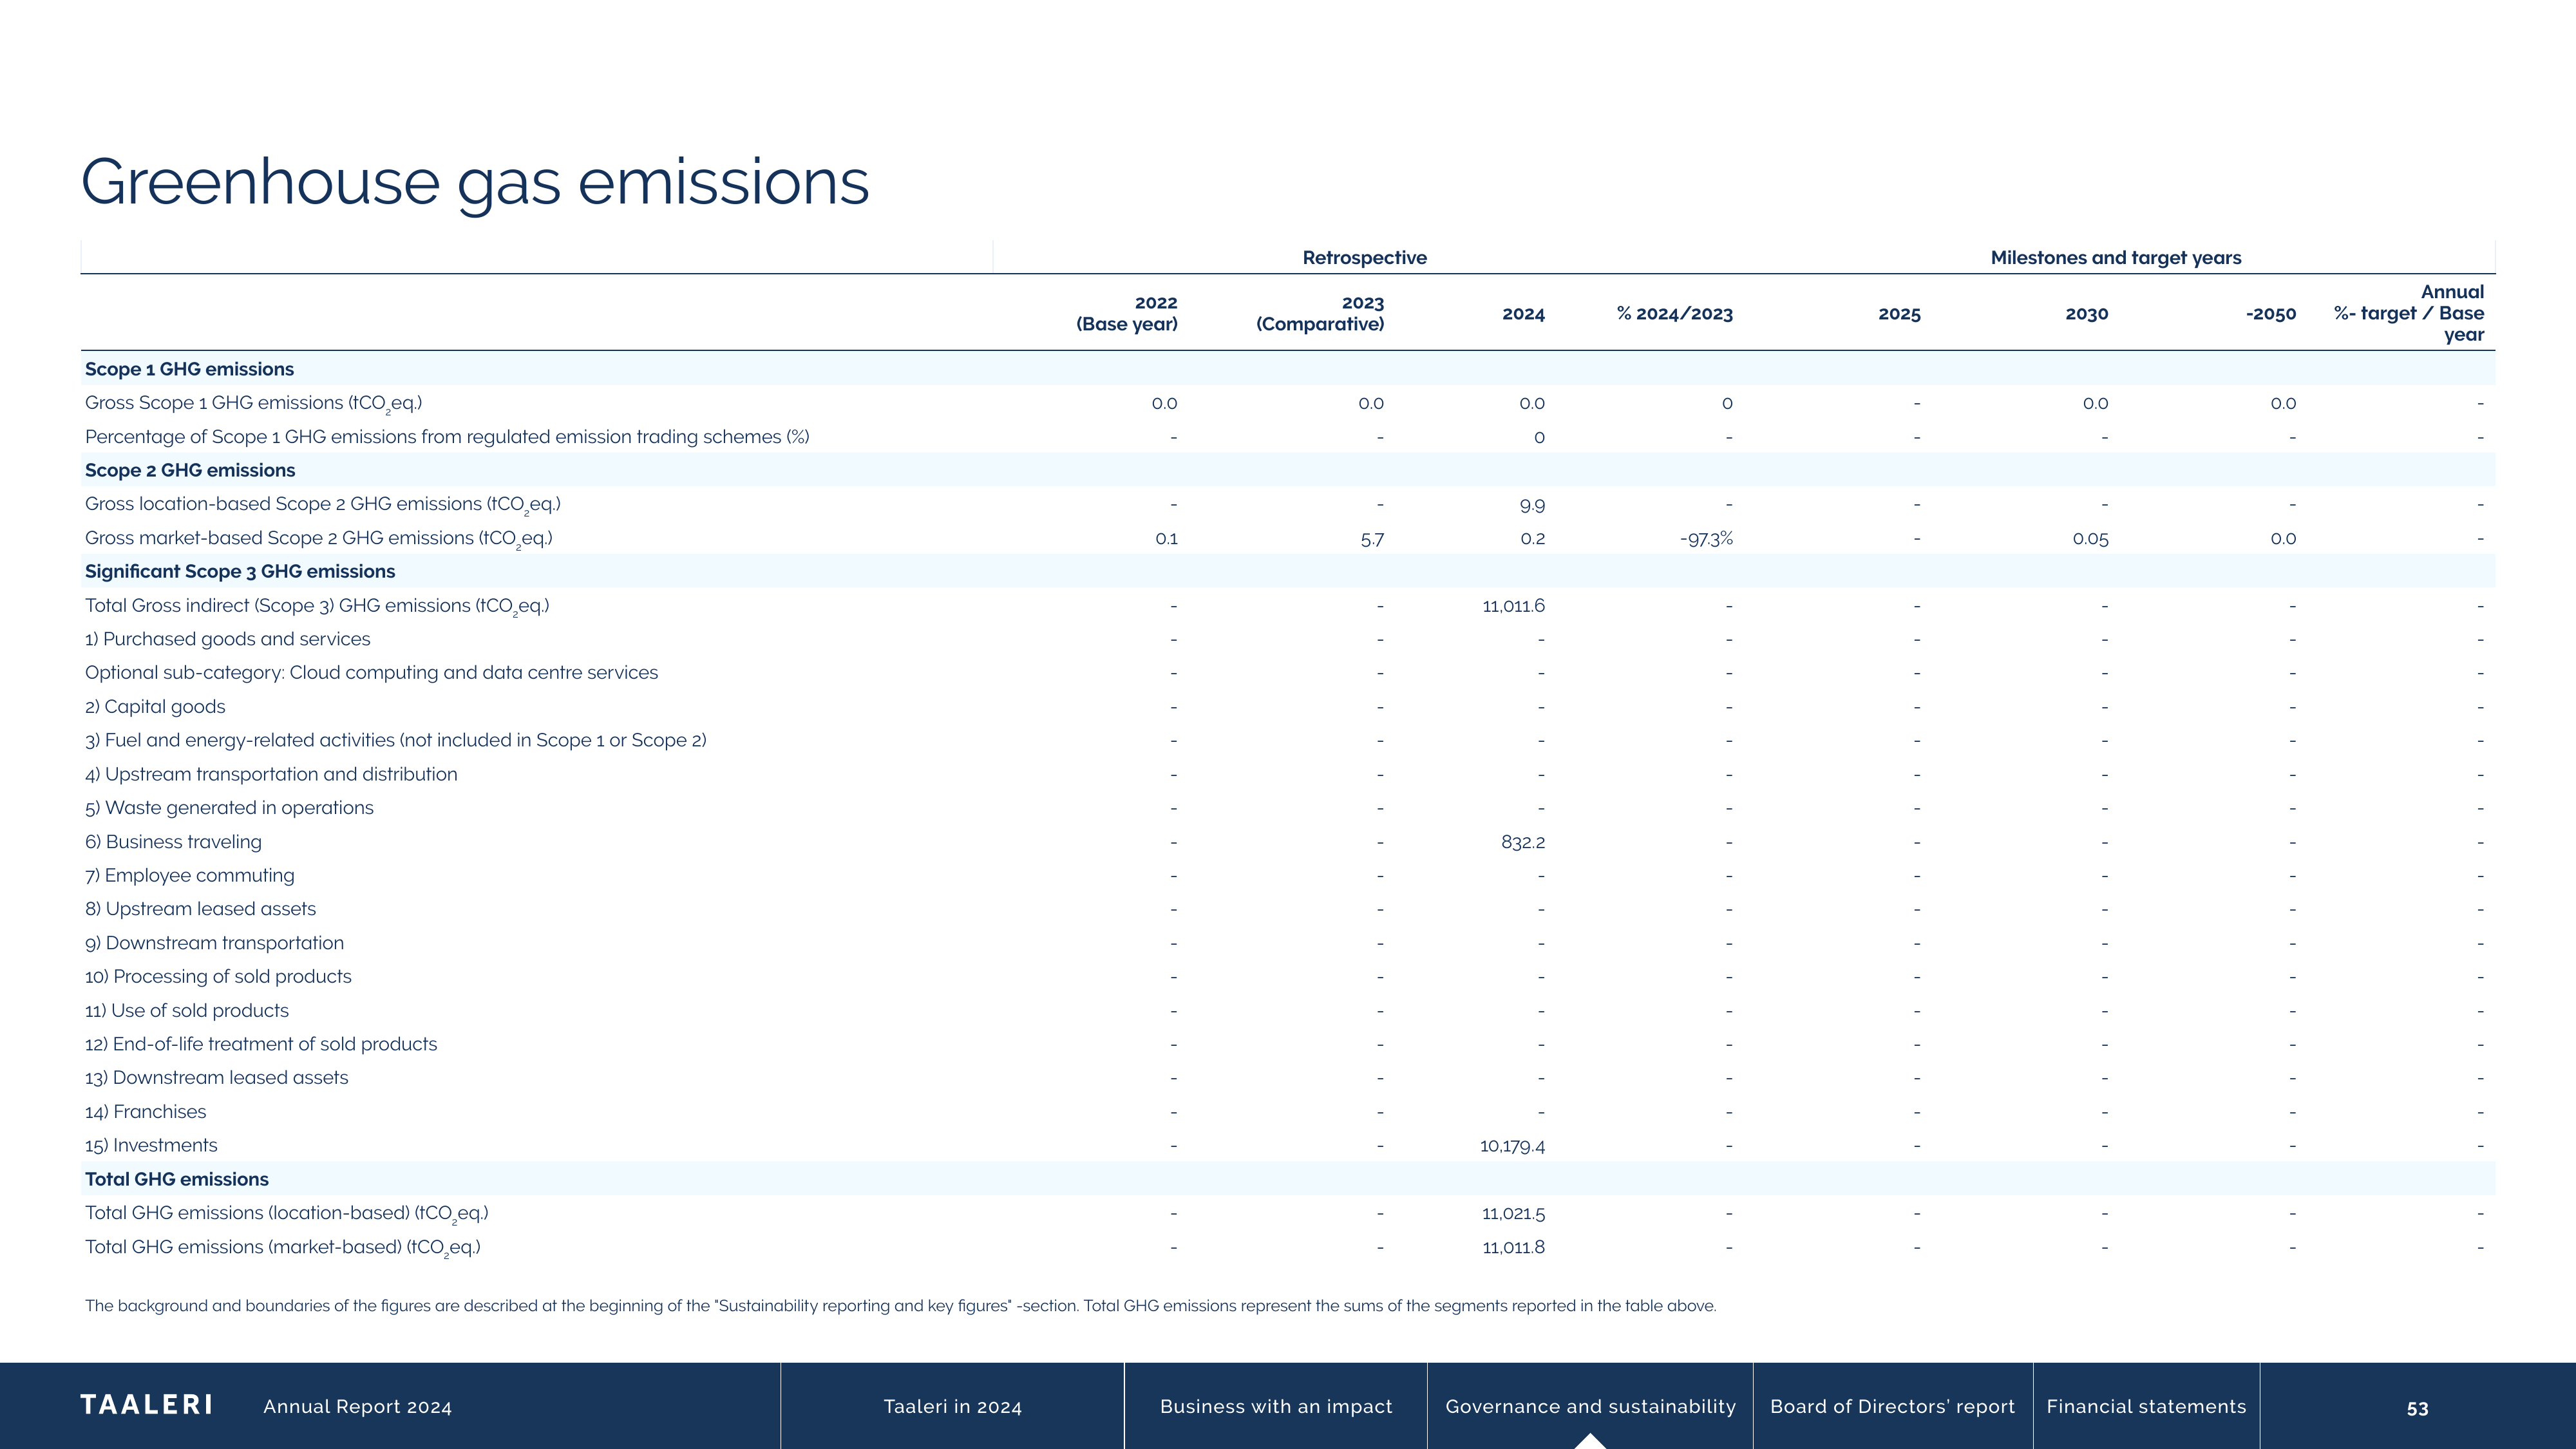This screenshot has height=1449, width=2576.
Task: Click the 11,011.8 market-based total value
Action: pos(1513,1247)
